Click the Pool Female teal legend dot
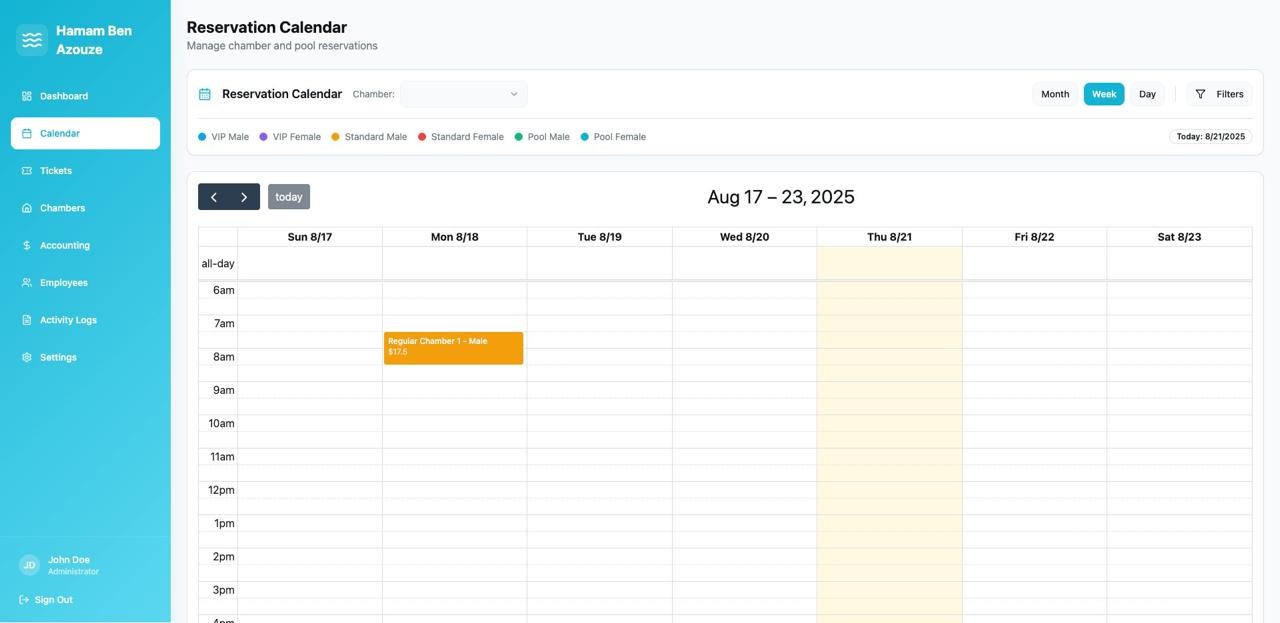 [x=585, y=137]
